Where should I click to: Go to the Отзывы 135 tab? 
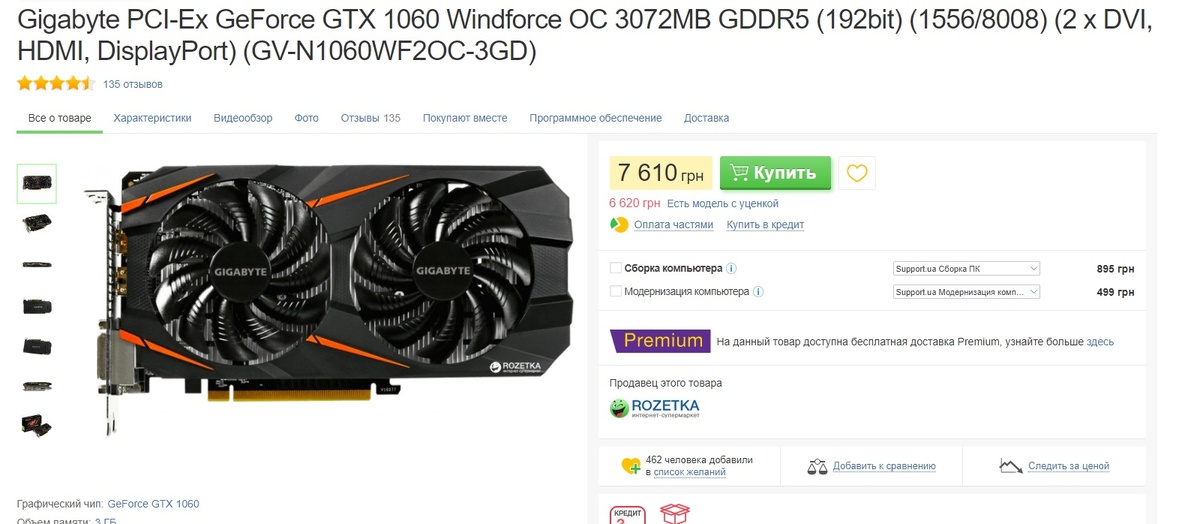point(370,118)
